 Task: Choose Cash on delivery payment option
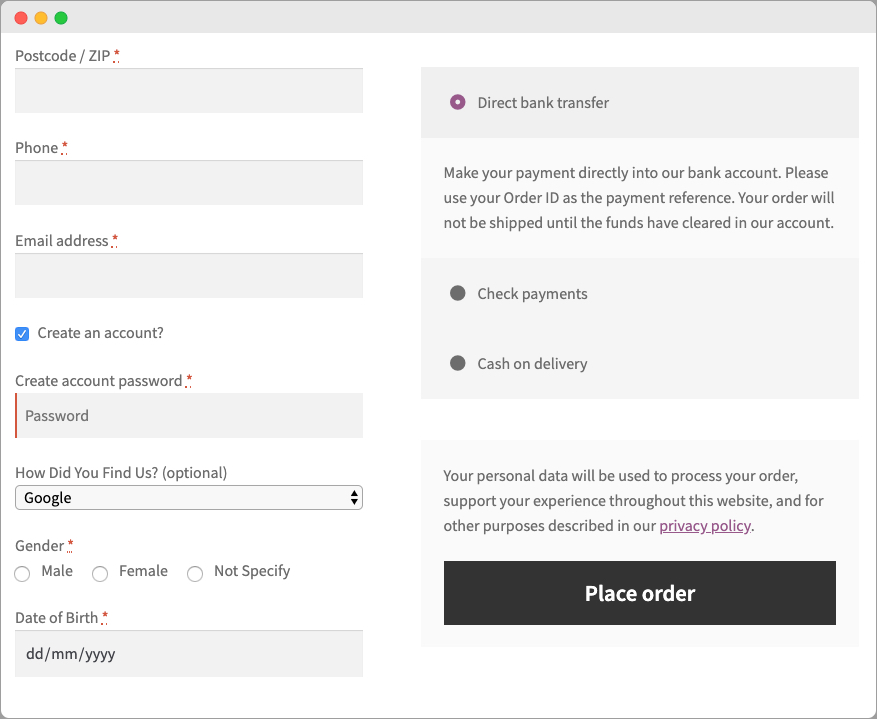(457, 363)
